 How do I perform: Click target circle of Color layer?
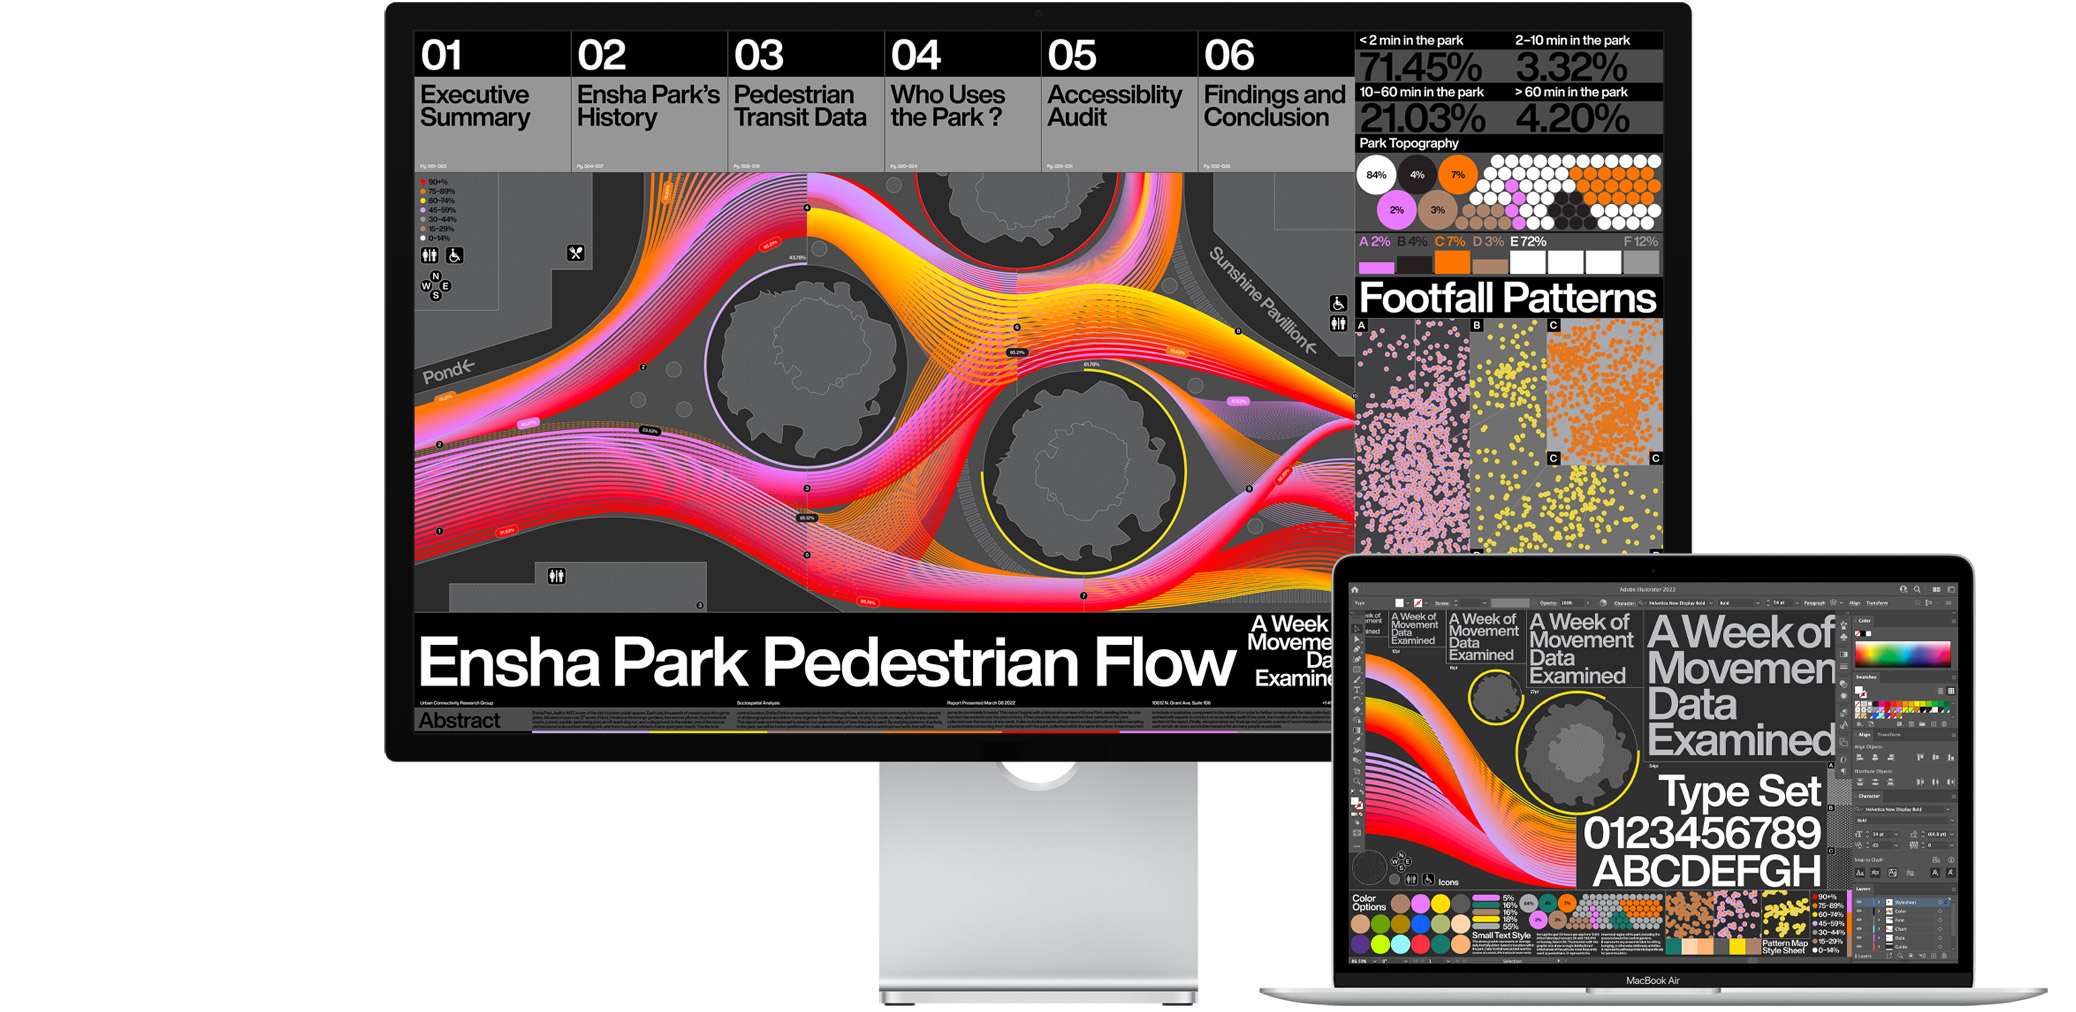[1940, 911]
